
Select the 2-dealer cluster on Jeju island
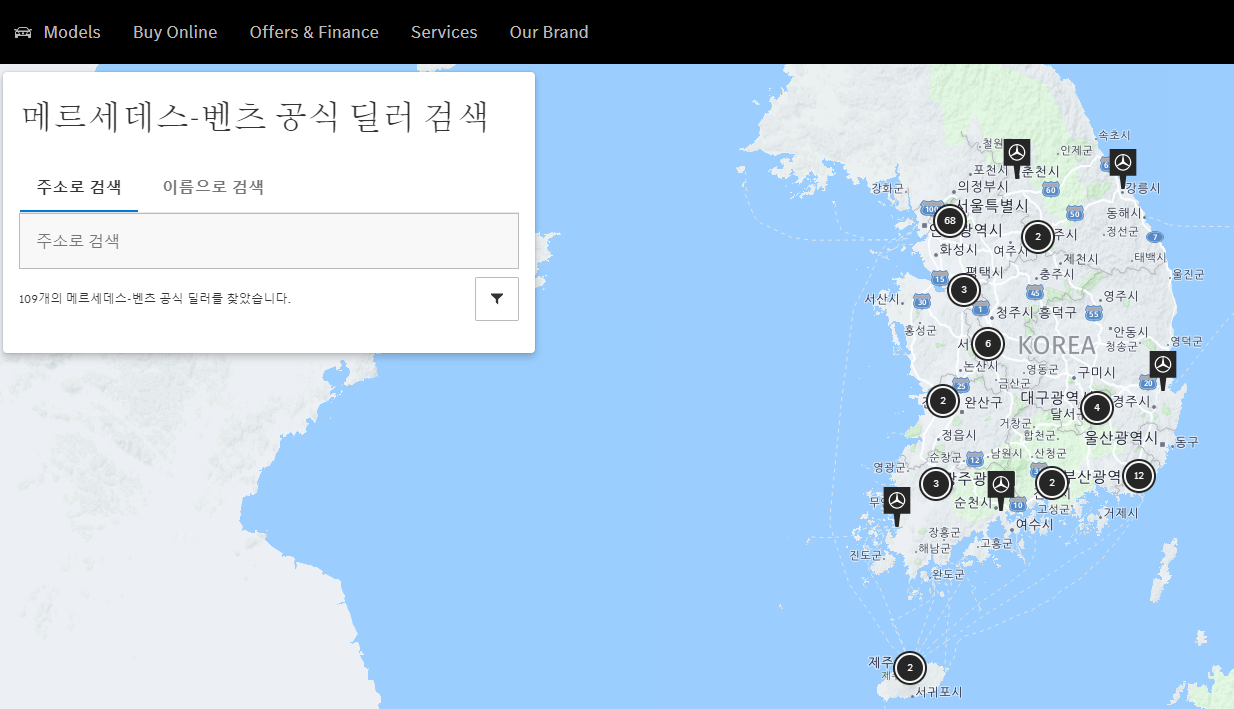coord(909,667)
